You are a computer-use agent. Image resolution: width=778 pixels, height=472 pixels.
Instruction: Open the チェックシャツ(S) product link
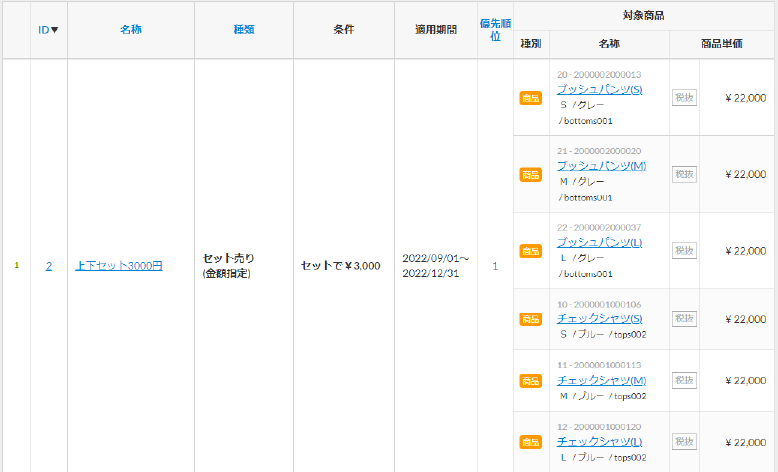[600, 319]
